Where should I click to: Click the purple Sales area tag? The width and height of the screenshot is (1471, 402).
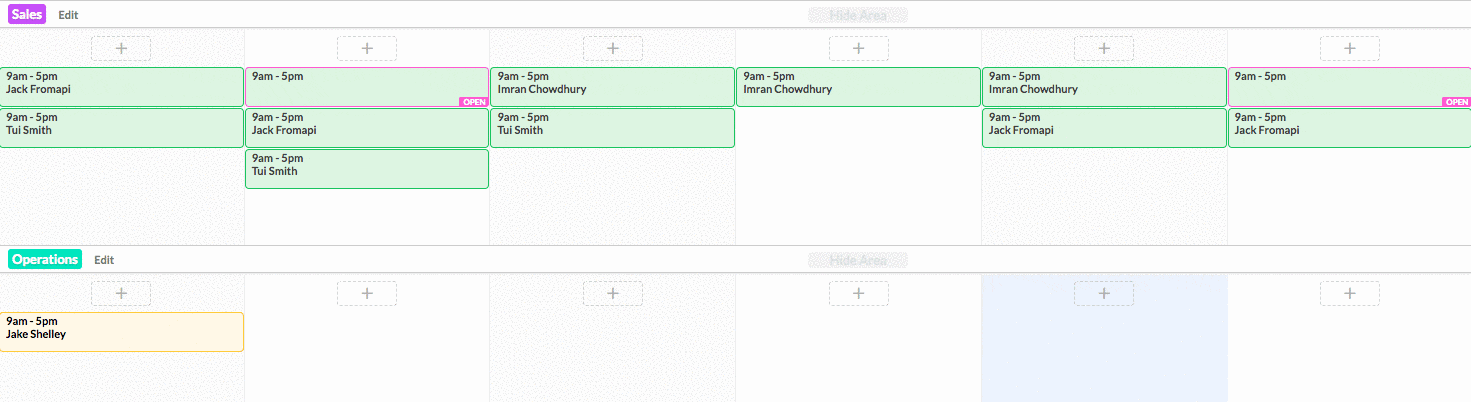[27, 15]
